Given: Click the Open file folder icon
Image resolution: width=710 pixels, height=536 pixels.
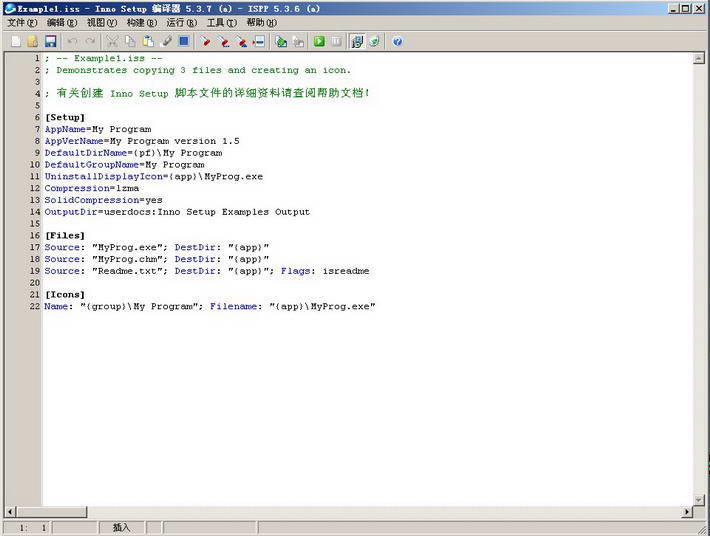Looking at the screenshot, I should pyautogui.click(x=32, y=41).
